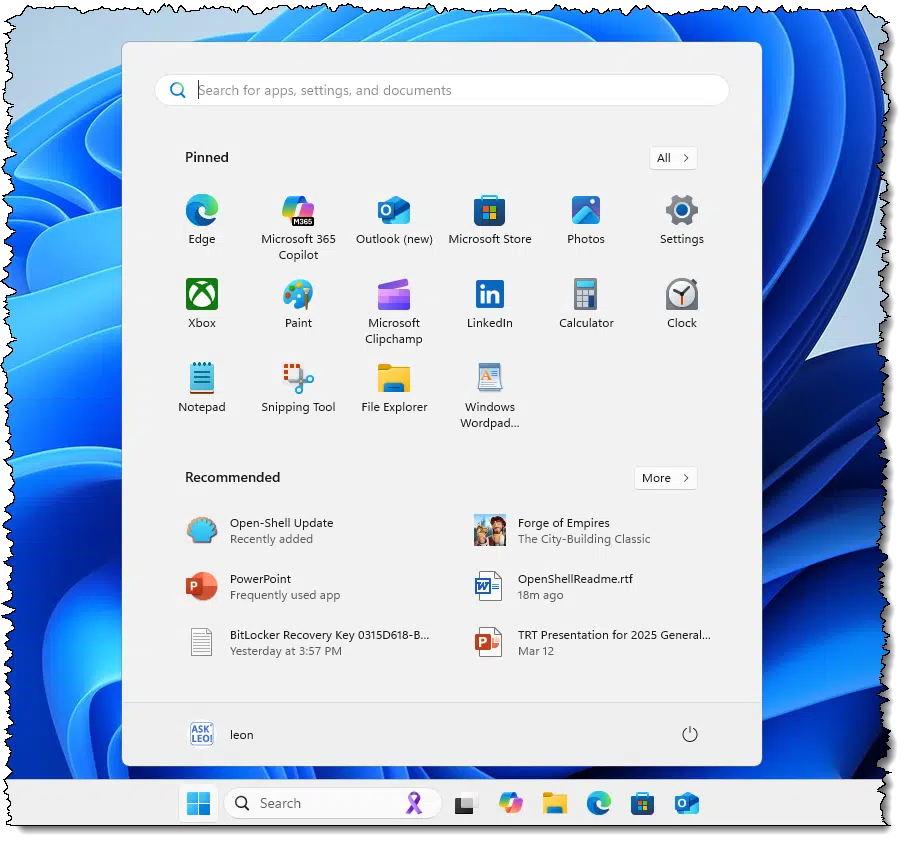This screenshot has height=842, width=910.
Task: Open the Edge pinned app
Action: pos(204,221)
